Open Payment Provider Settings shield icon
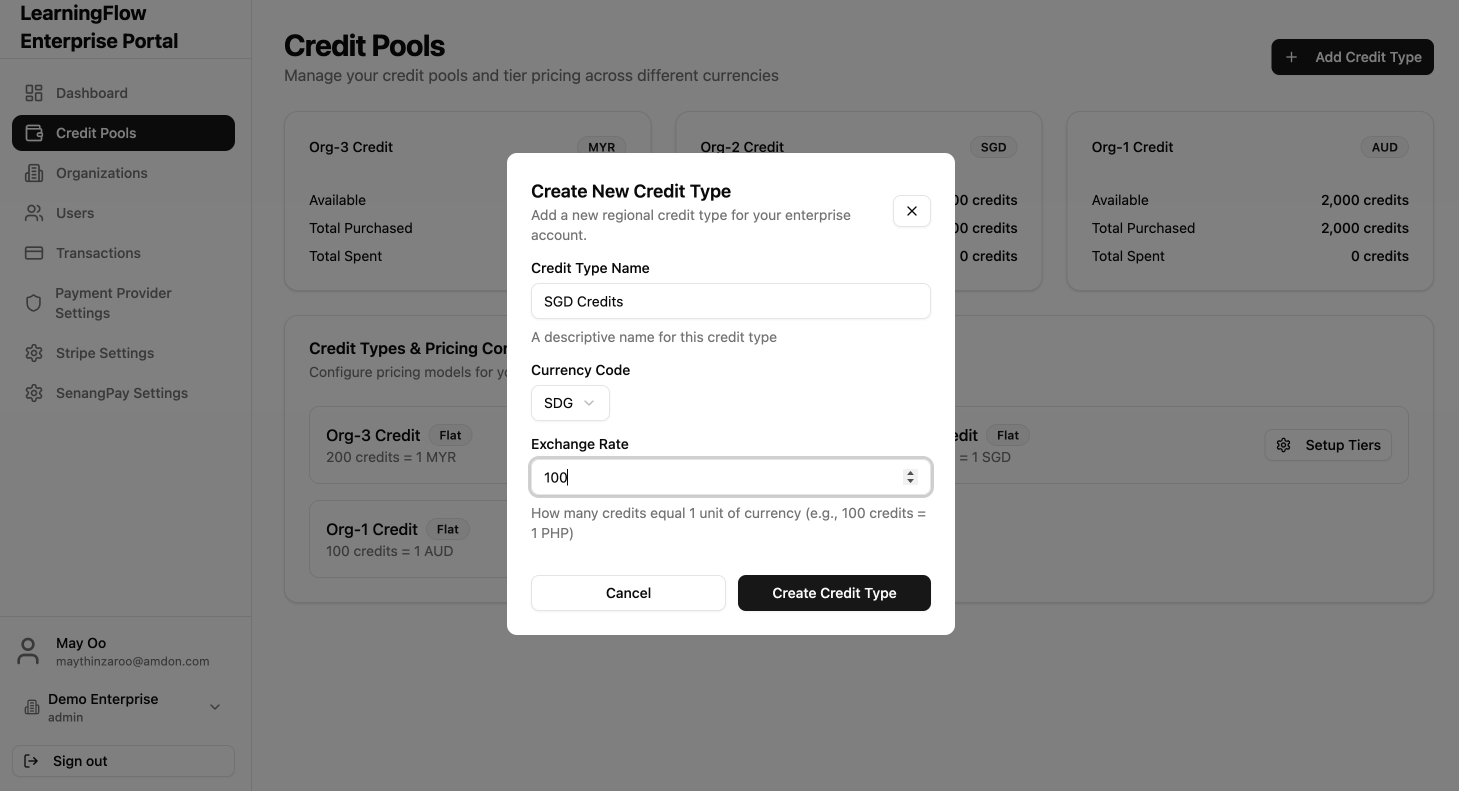This screenshot has width=1459, height=791. (x=34, y=302)
